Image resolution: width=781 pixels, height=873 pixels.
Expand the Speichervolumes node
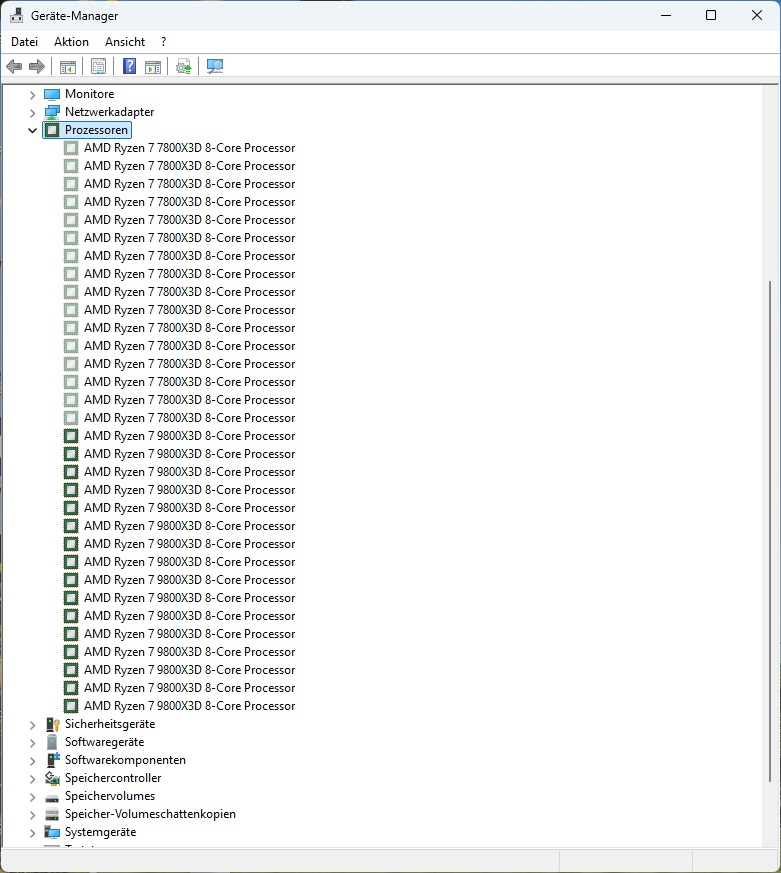(x=32, y=797)
